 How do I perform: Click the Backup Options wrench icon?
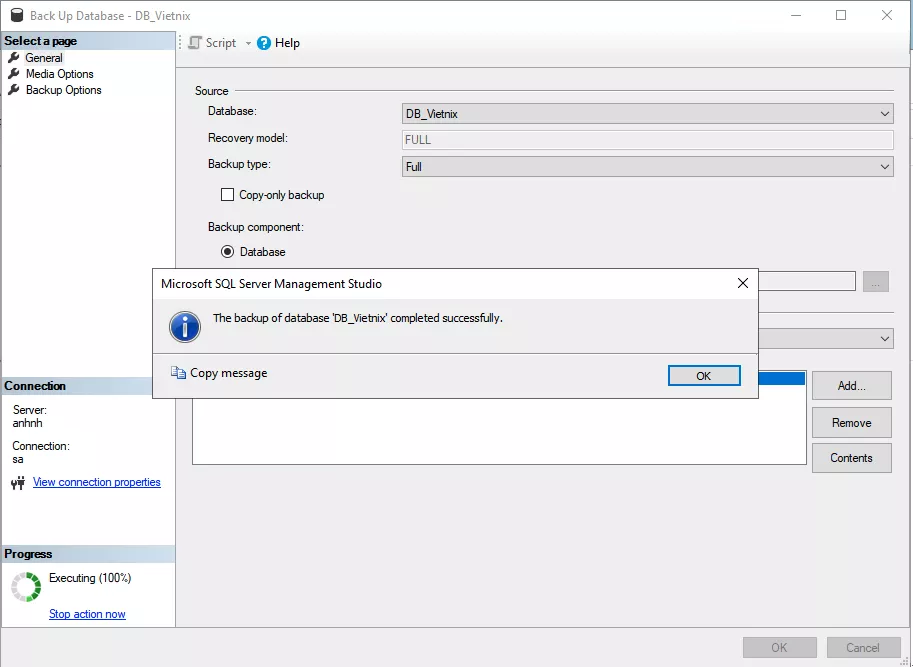14,90
